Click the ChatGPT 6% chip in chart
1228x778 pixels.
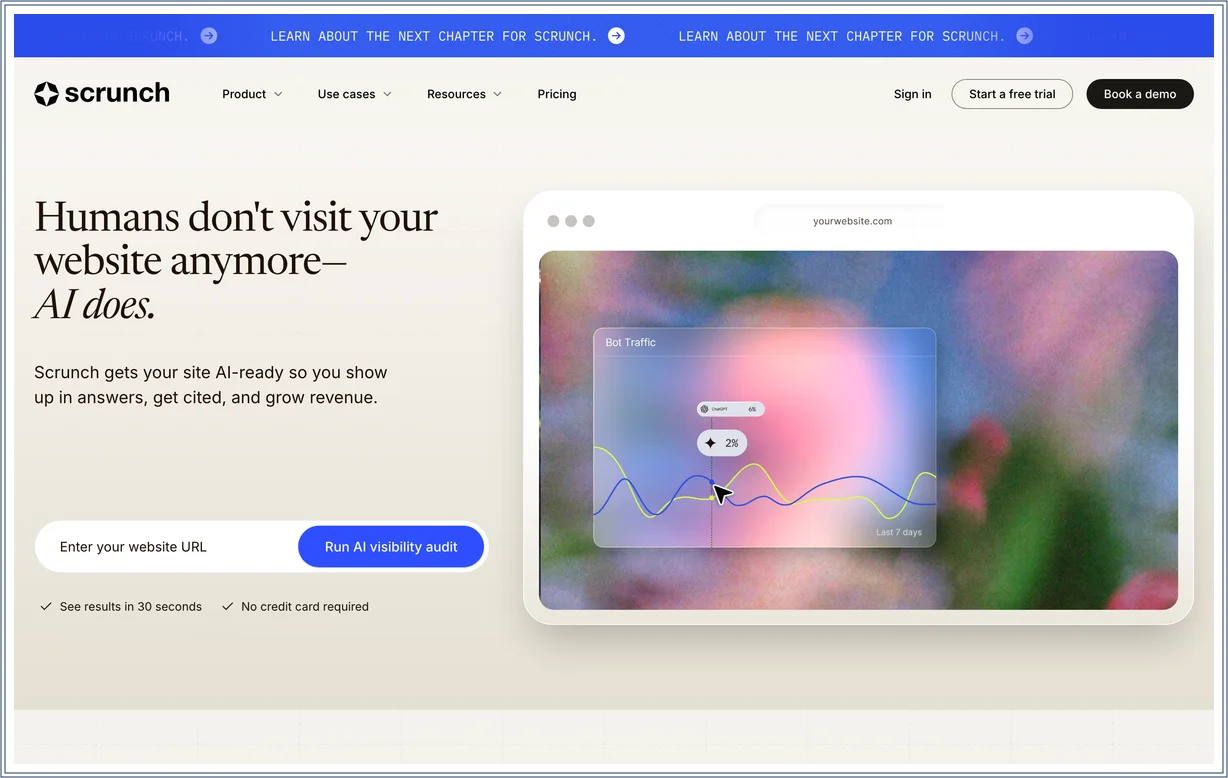[731, 409]
